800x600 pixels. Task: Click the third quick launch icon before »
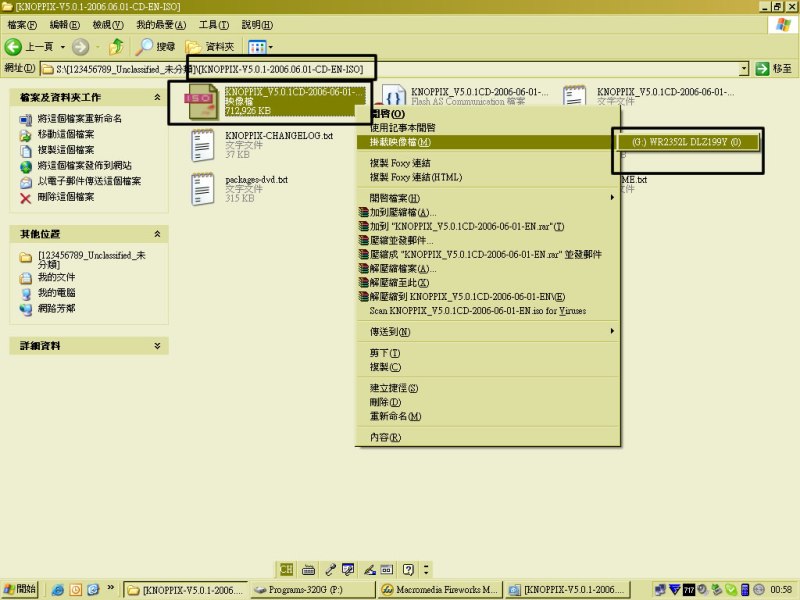(x=93, y=590)
